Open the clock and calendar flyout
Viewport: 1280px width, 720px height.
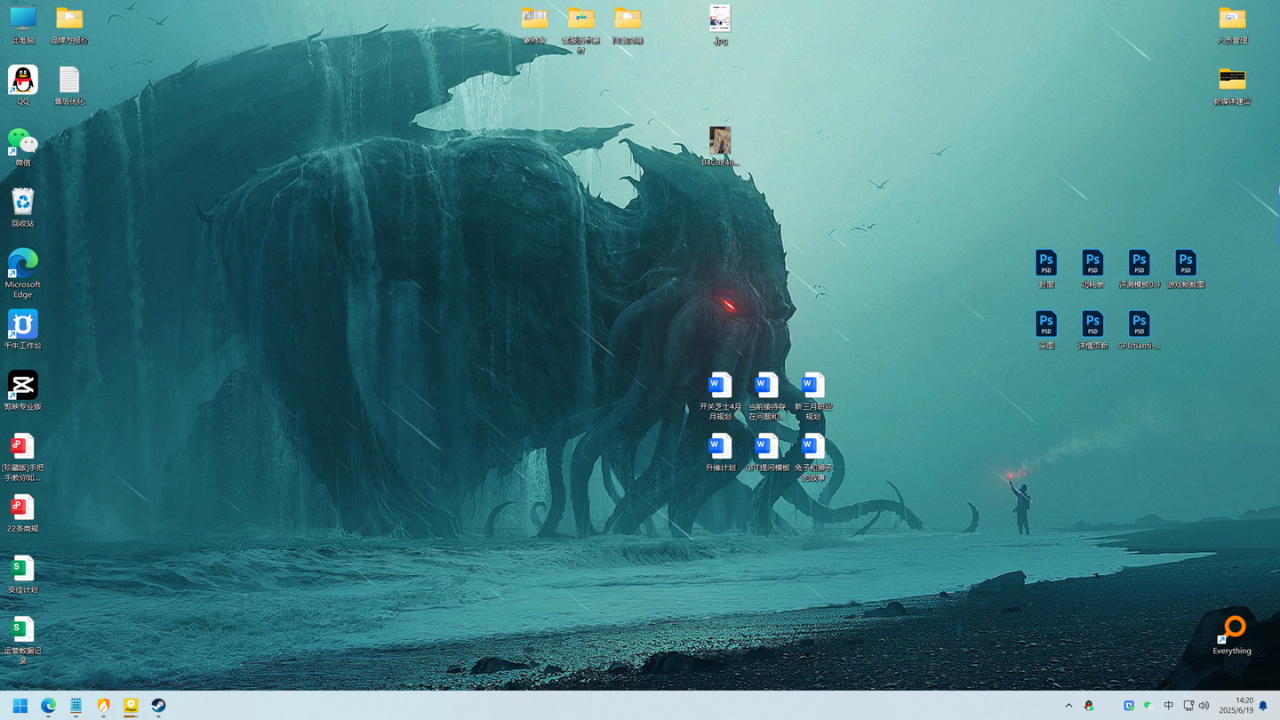(1237, 705)
